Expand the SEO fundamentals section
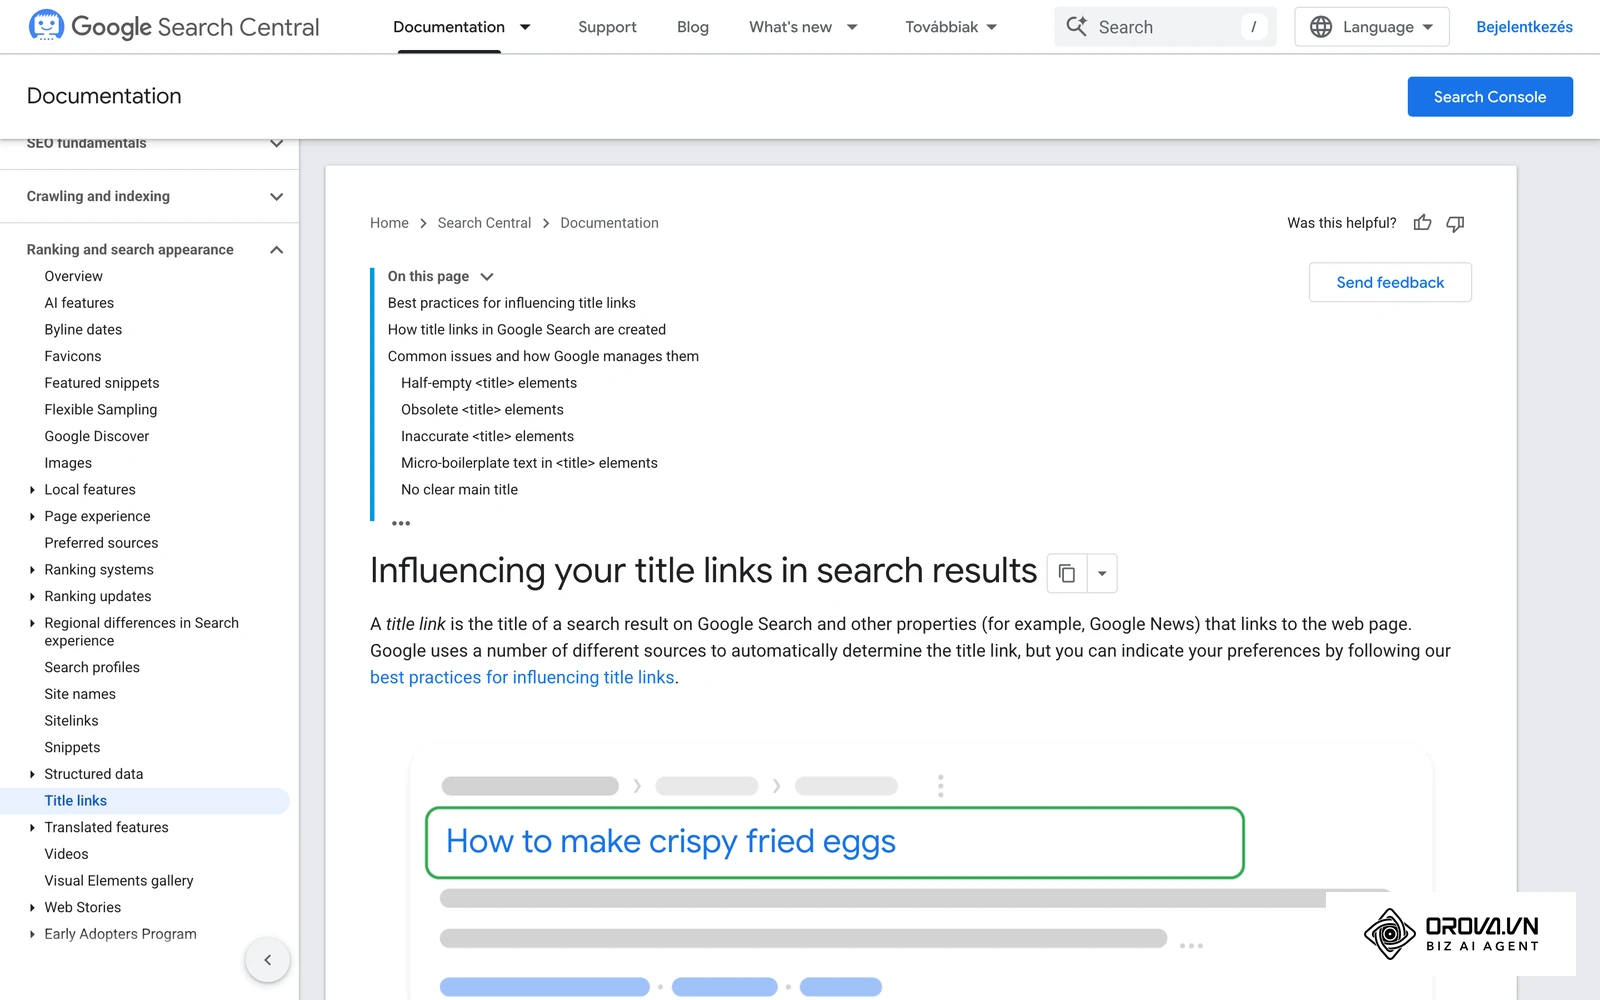 tap(277, 144)
